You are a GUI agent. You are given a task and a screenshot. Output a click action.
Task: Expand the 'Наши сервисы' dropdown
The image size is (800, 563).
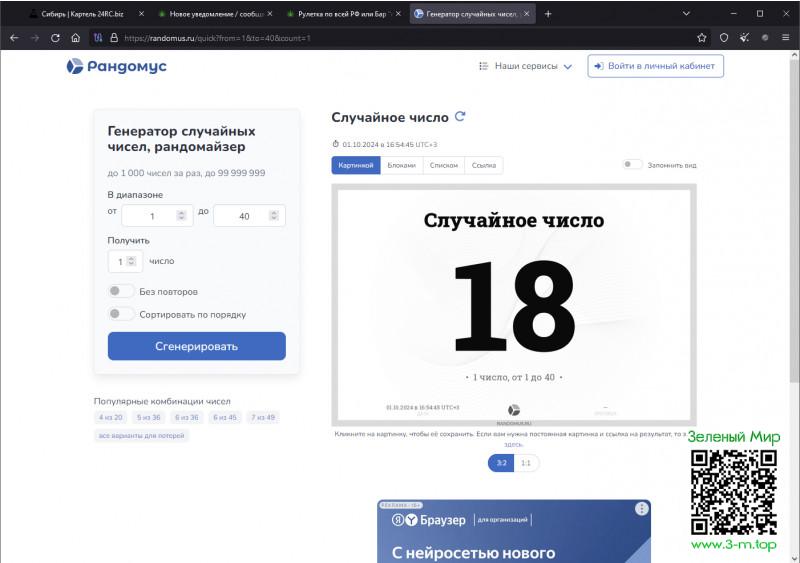pos(526,66)
